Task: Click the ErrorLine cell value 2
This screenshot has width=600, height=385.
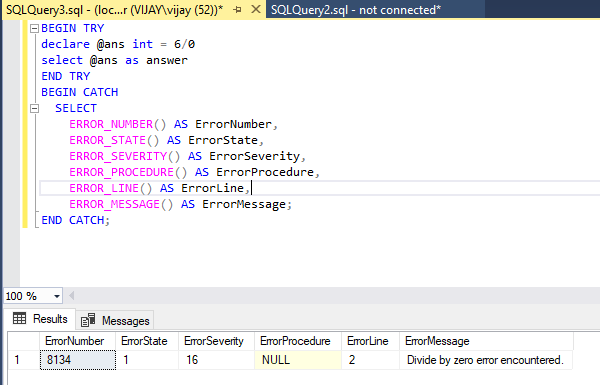Action: [x=370, y=360]
